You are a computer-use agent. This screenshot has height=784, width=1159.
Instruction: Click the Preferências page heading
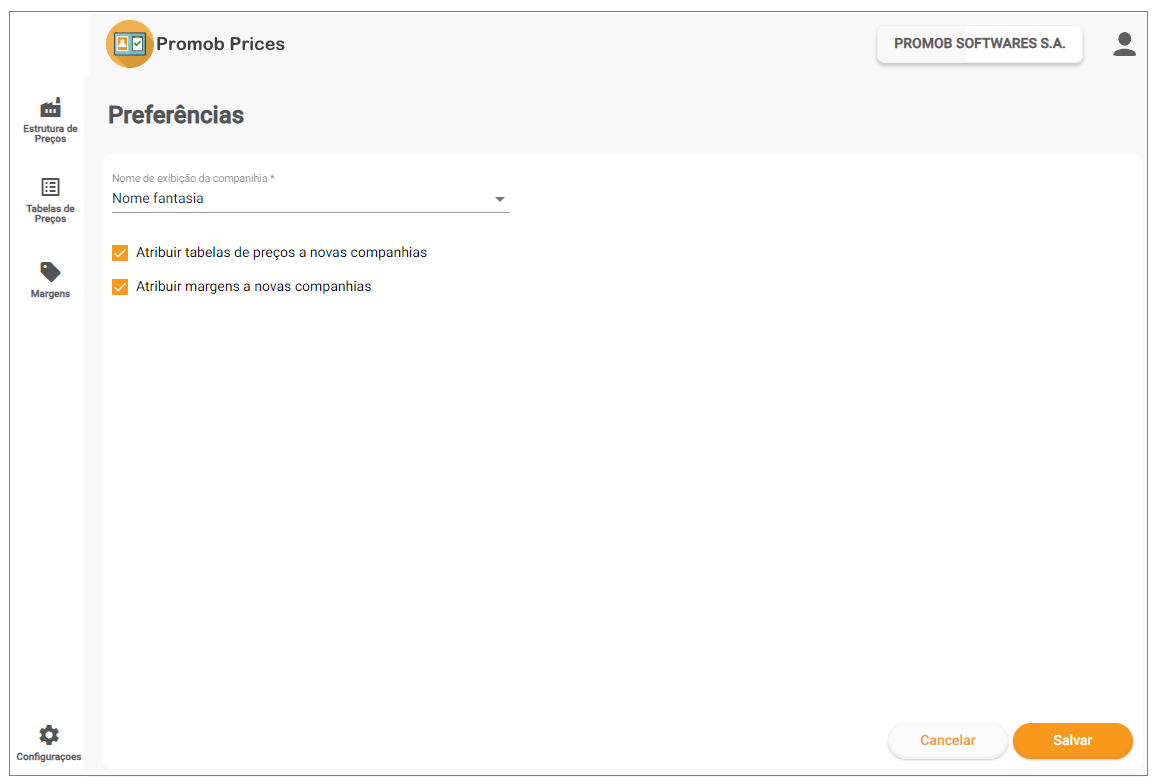pyautogui.click(x=176, y=115)
